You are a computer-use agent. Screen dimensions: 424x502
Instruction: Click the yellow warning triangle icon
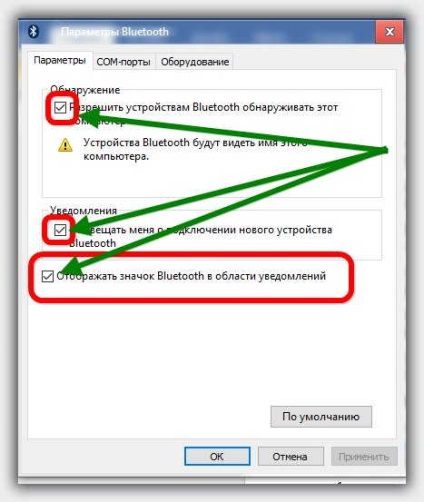pyautogui.click(x=65, y=146)
